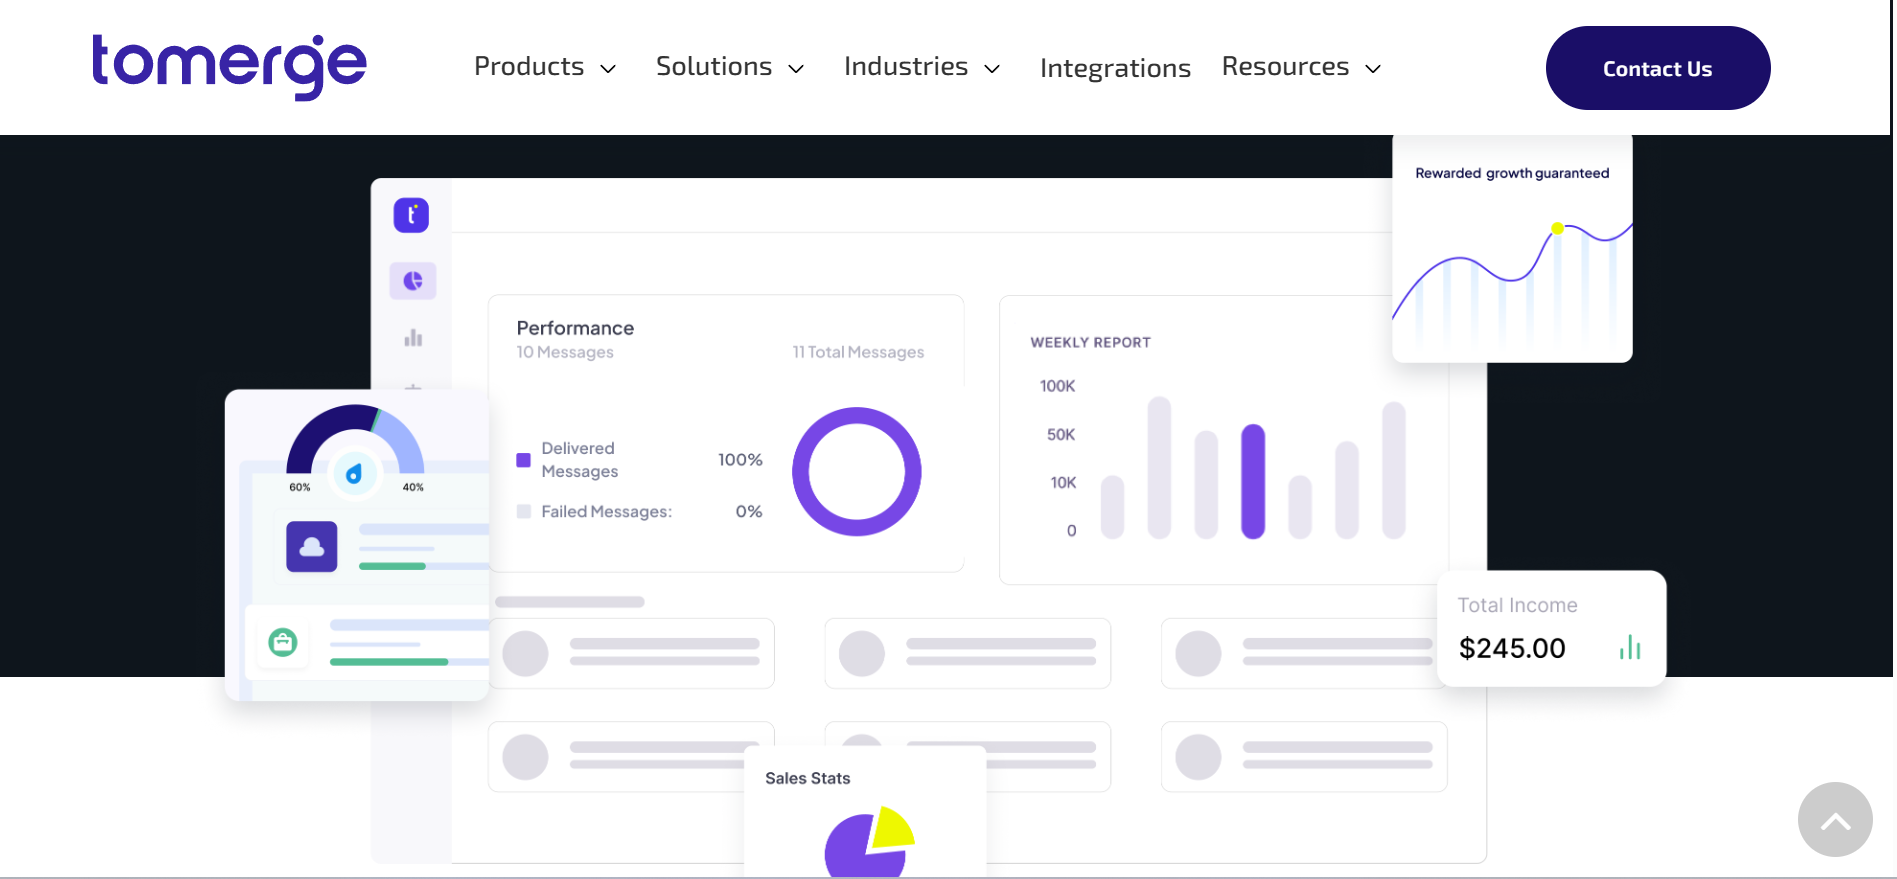Click the cloud icon in the floating card
This screenshot has height=879, width=1897.
[312, 546]
